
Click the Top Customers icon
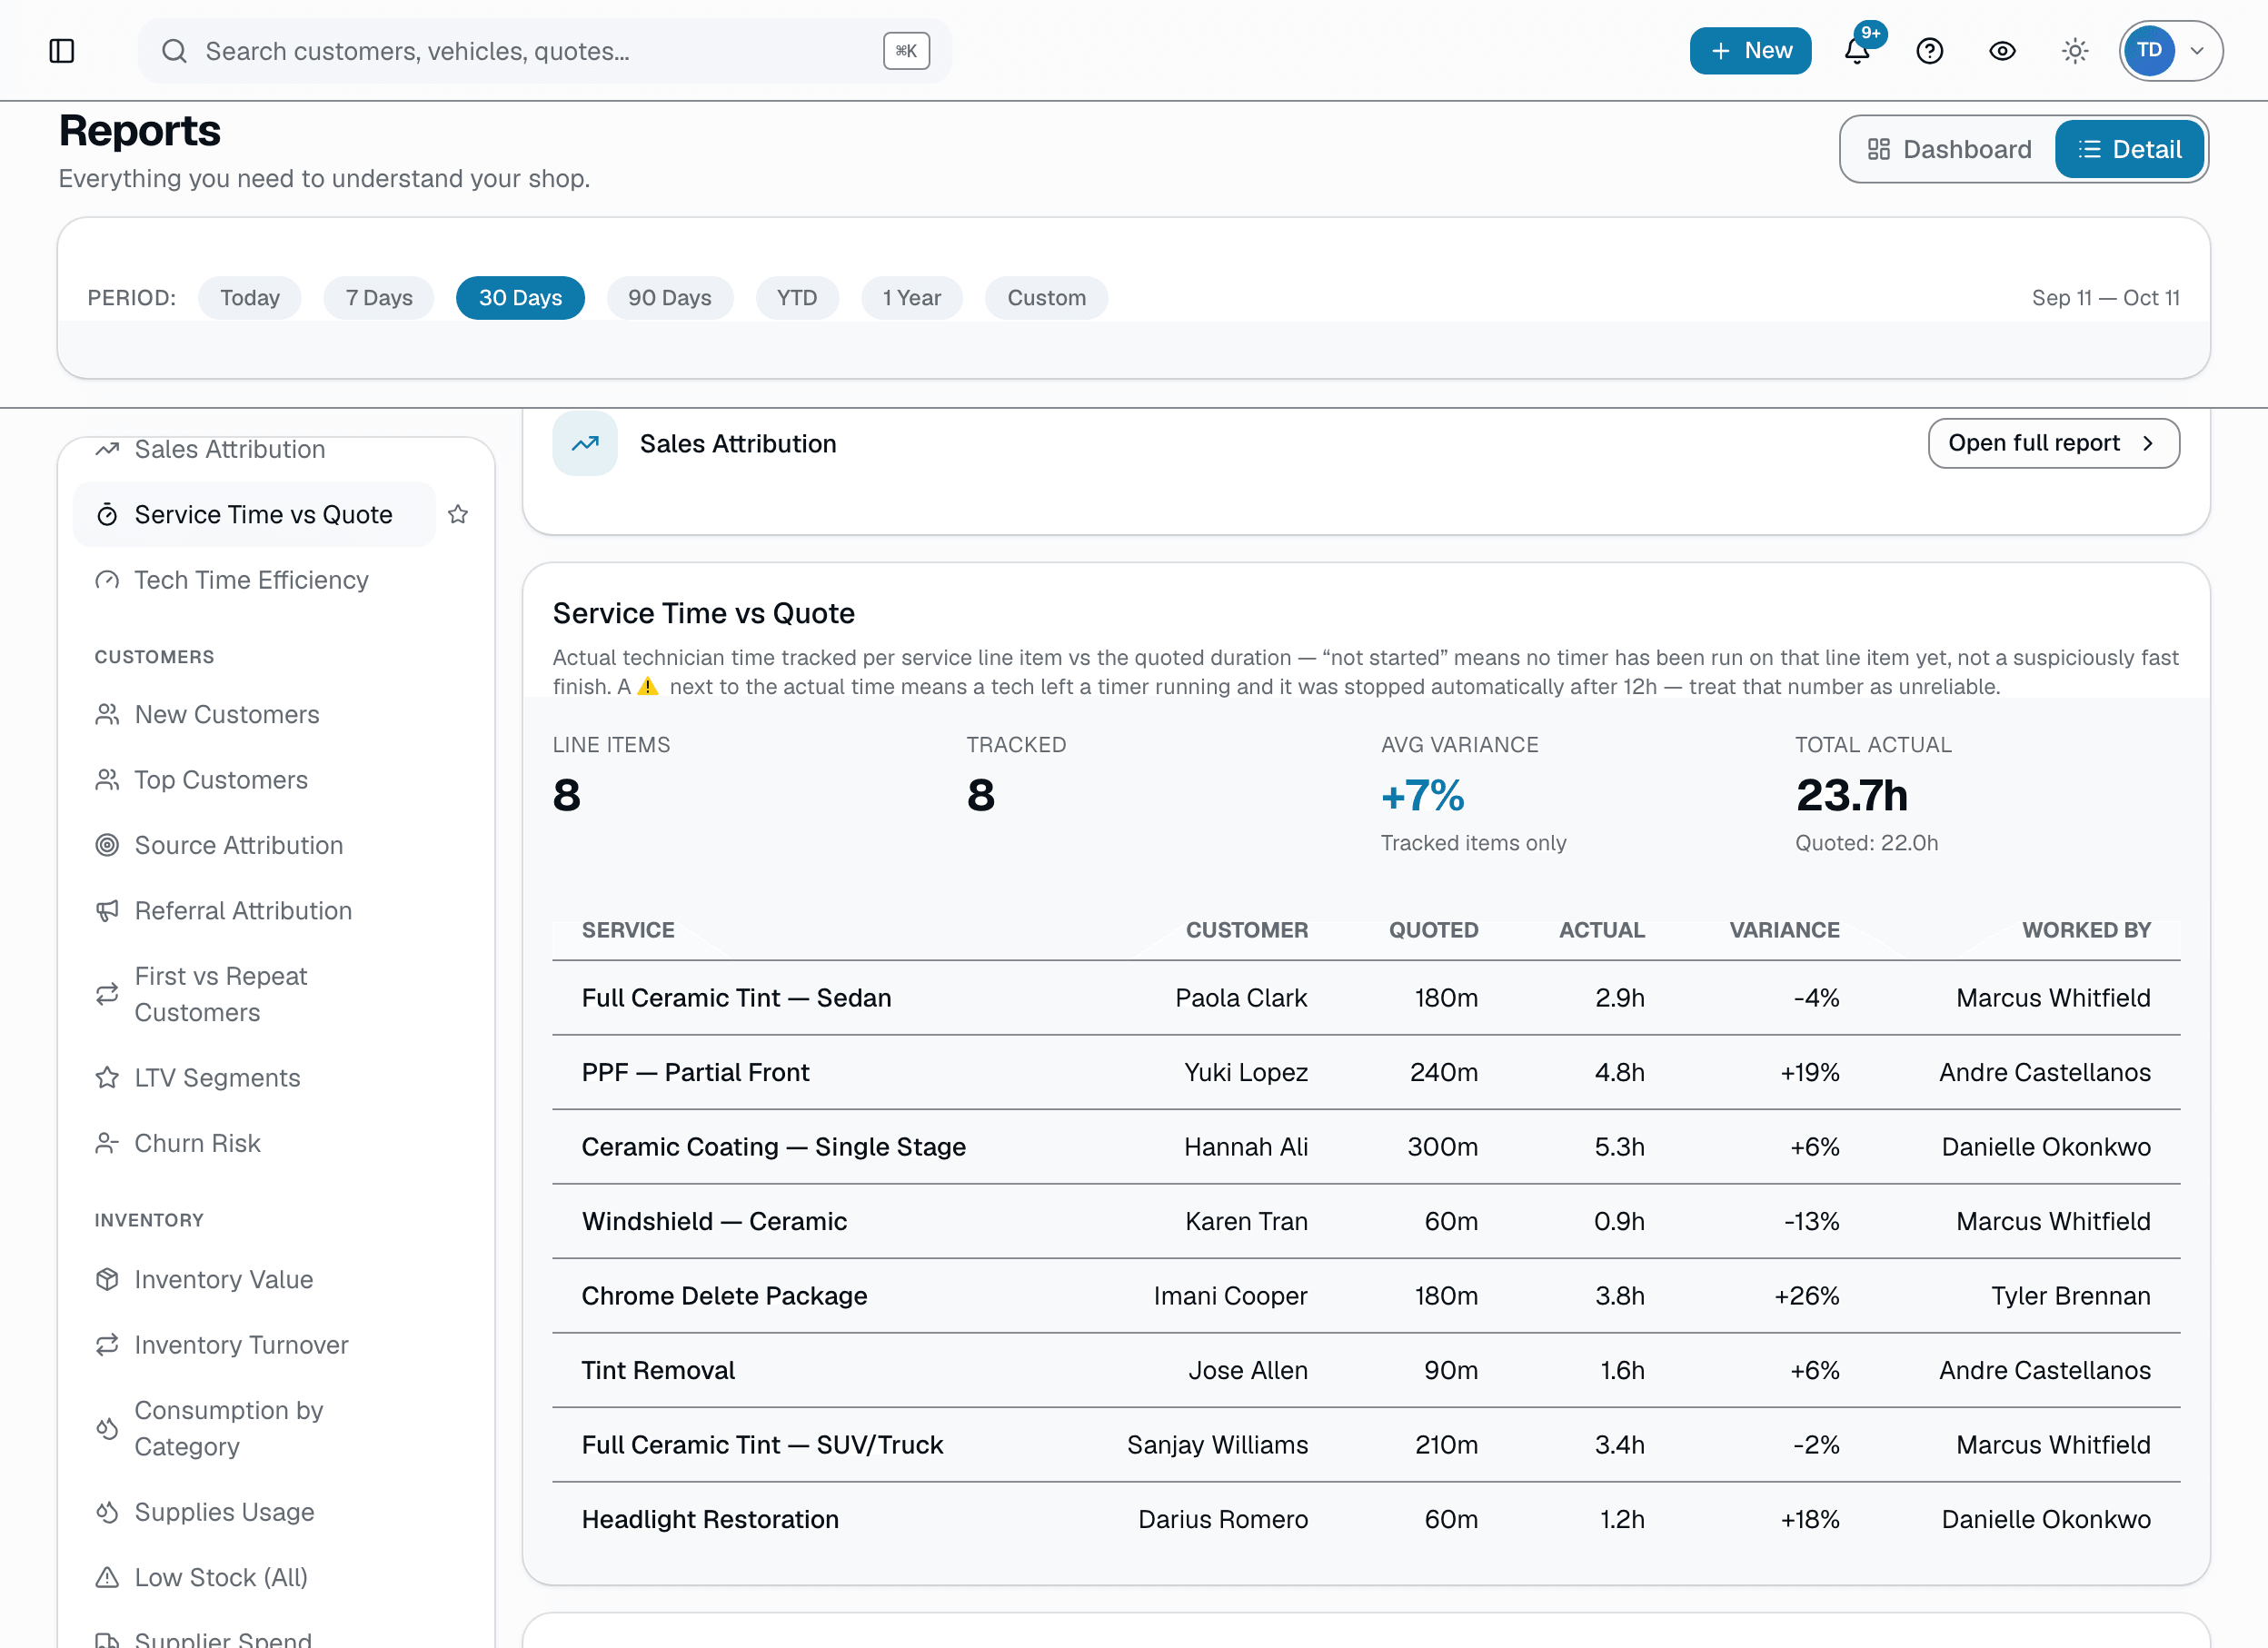click(107, 780)
